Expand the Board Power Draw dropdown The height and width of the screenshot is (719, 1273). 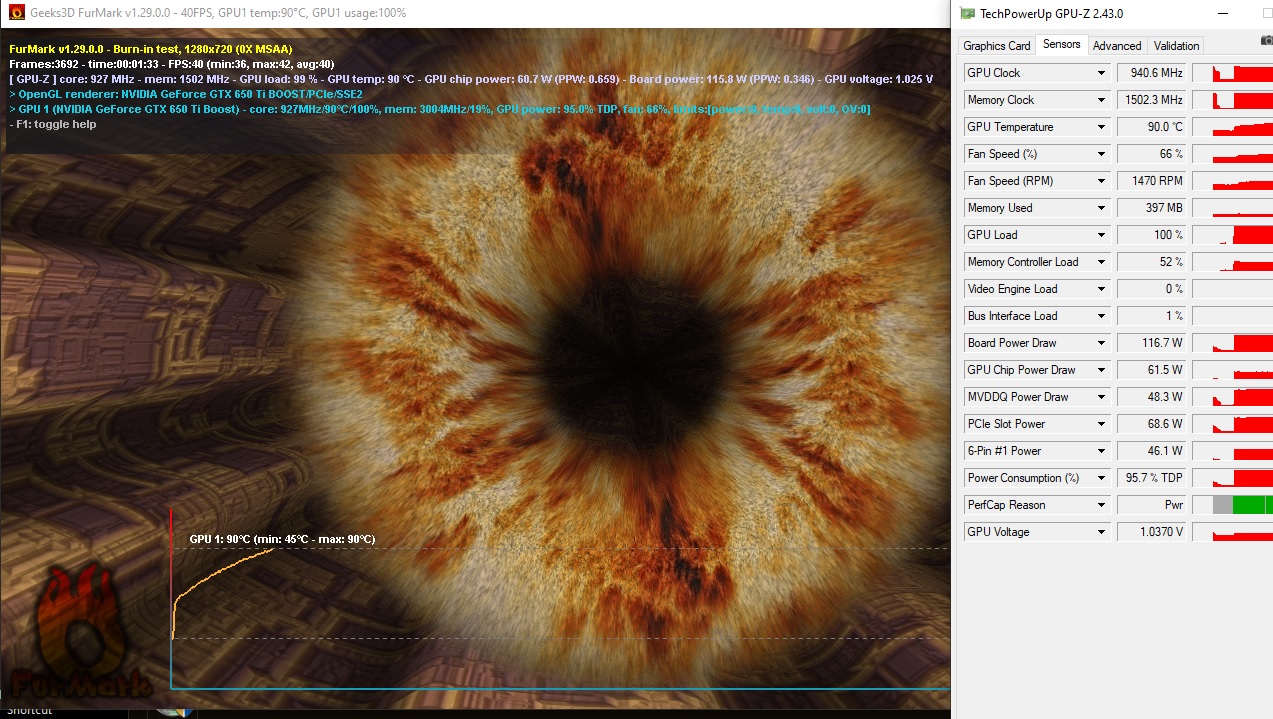click(x=1102, y=343)
